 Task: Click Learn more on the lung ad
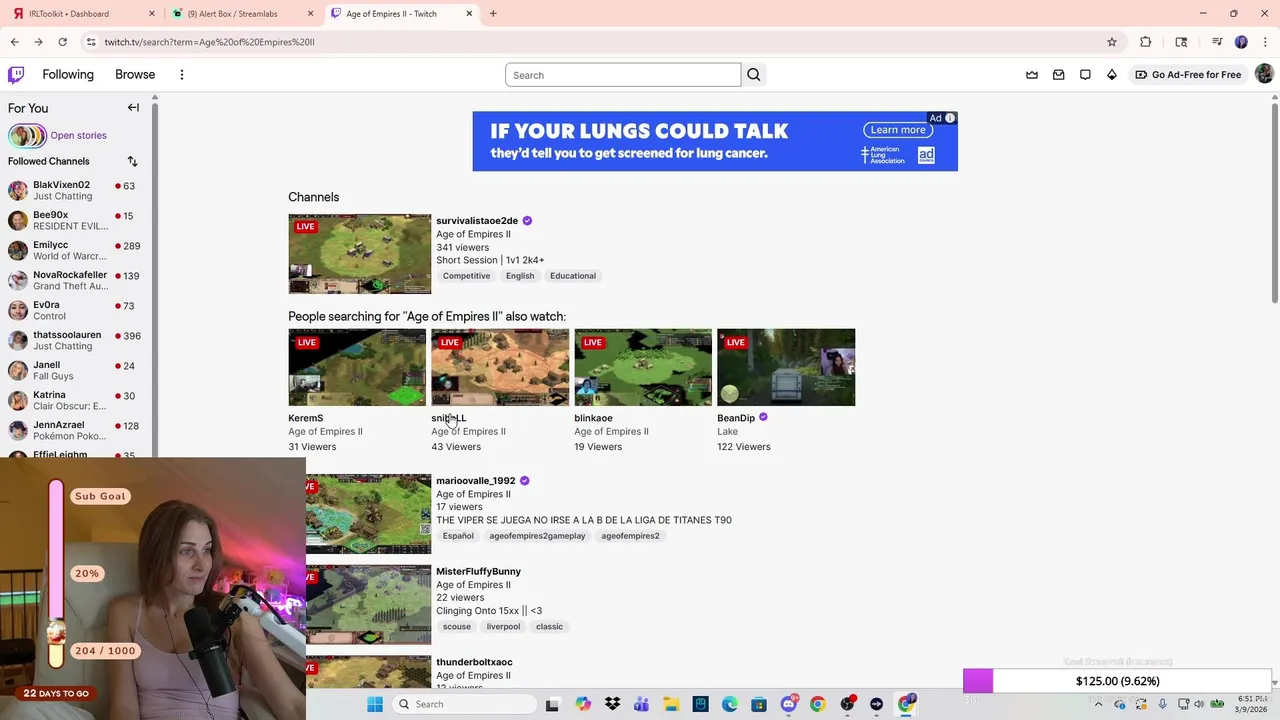(898, 130)
